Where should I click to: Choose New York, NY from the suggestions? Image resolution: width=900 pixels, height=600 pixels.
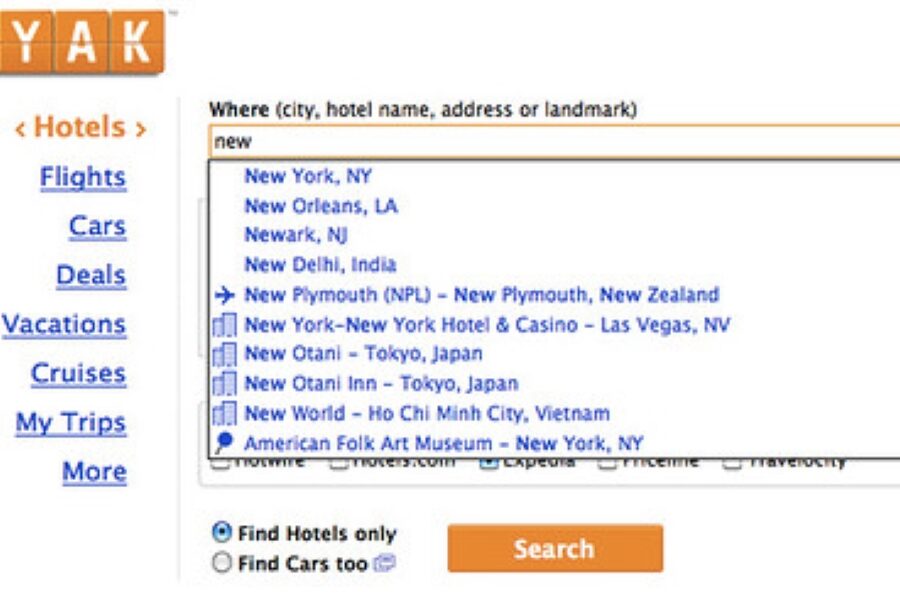coord(308,176)
